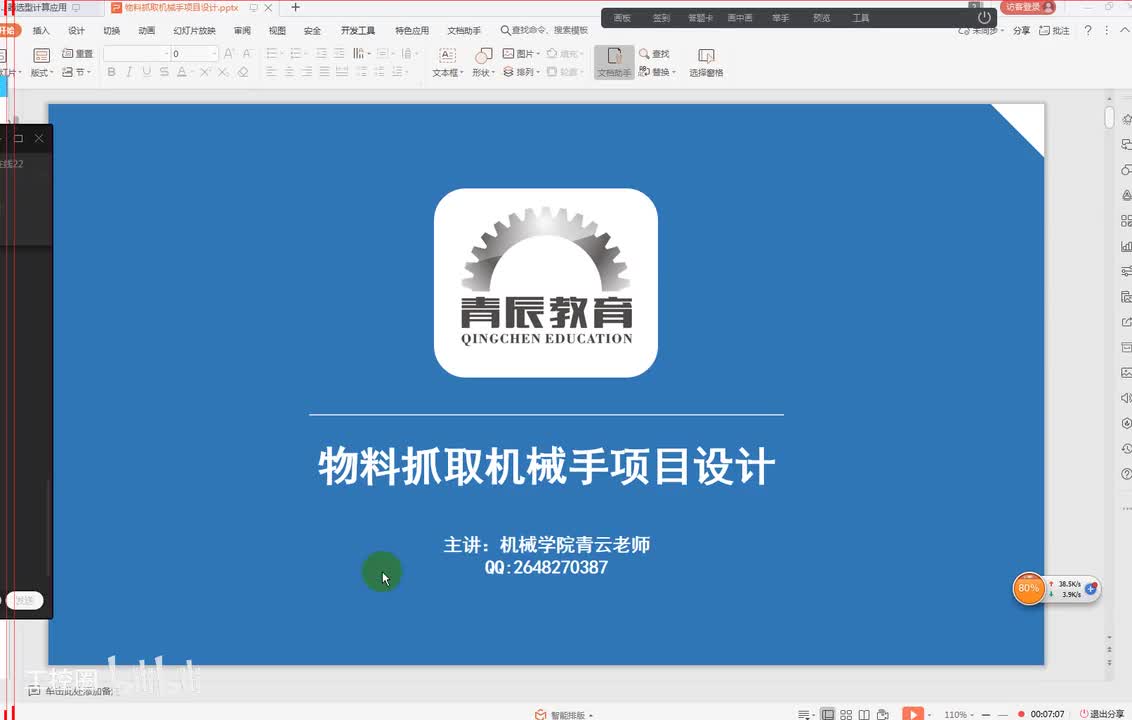Image resolution: width=1132 pixels, height=720 pixels.
Task: Click the power icon on sharing toolbar
Action: coord(984,17)
